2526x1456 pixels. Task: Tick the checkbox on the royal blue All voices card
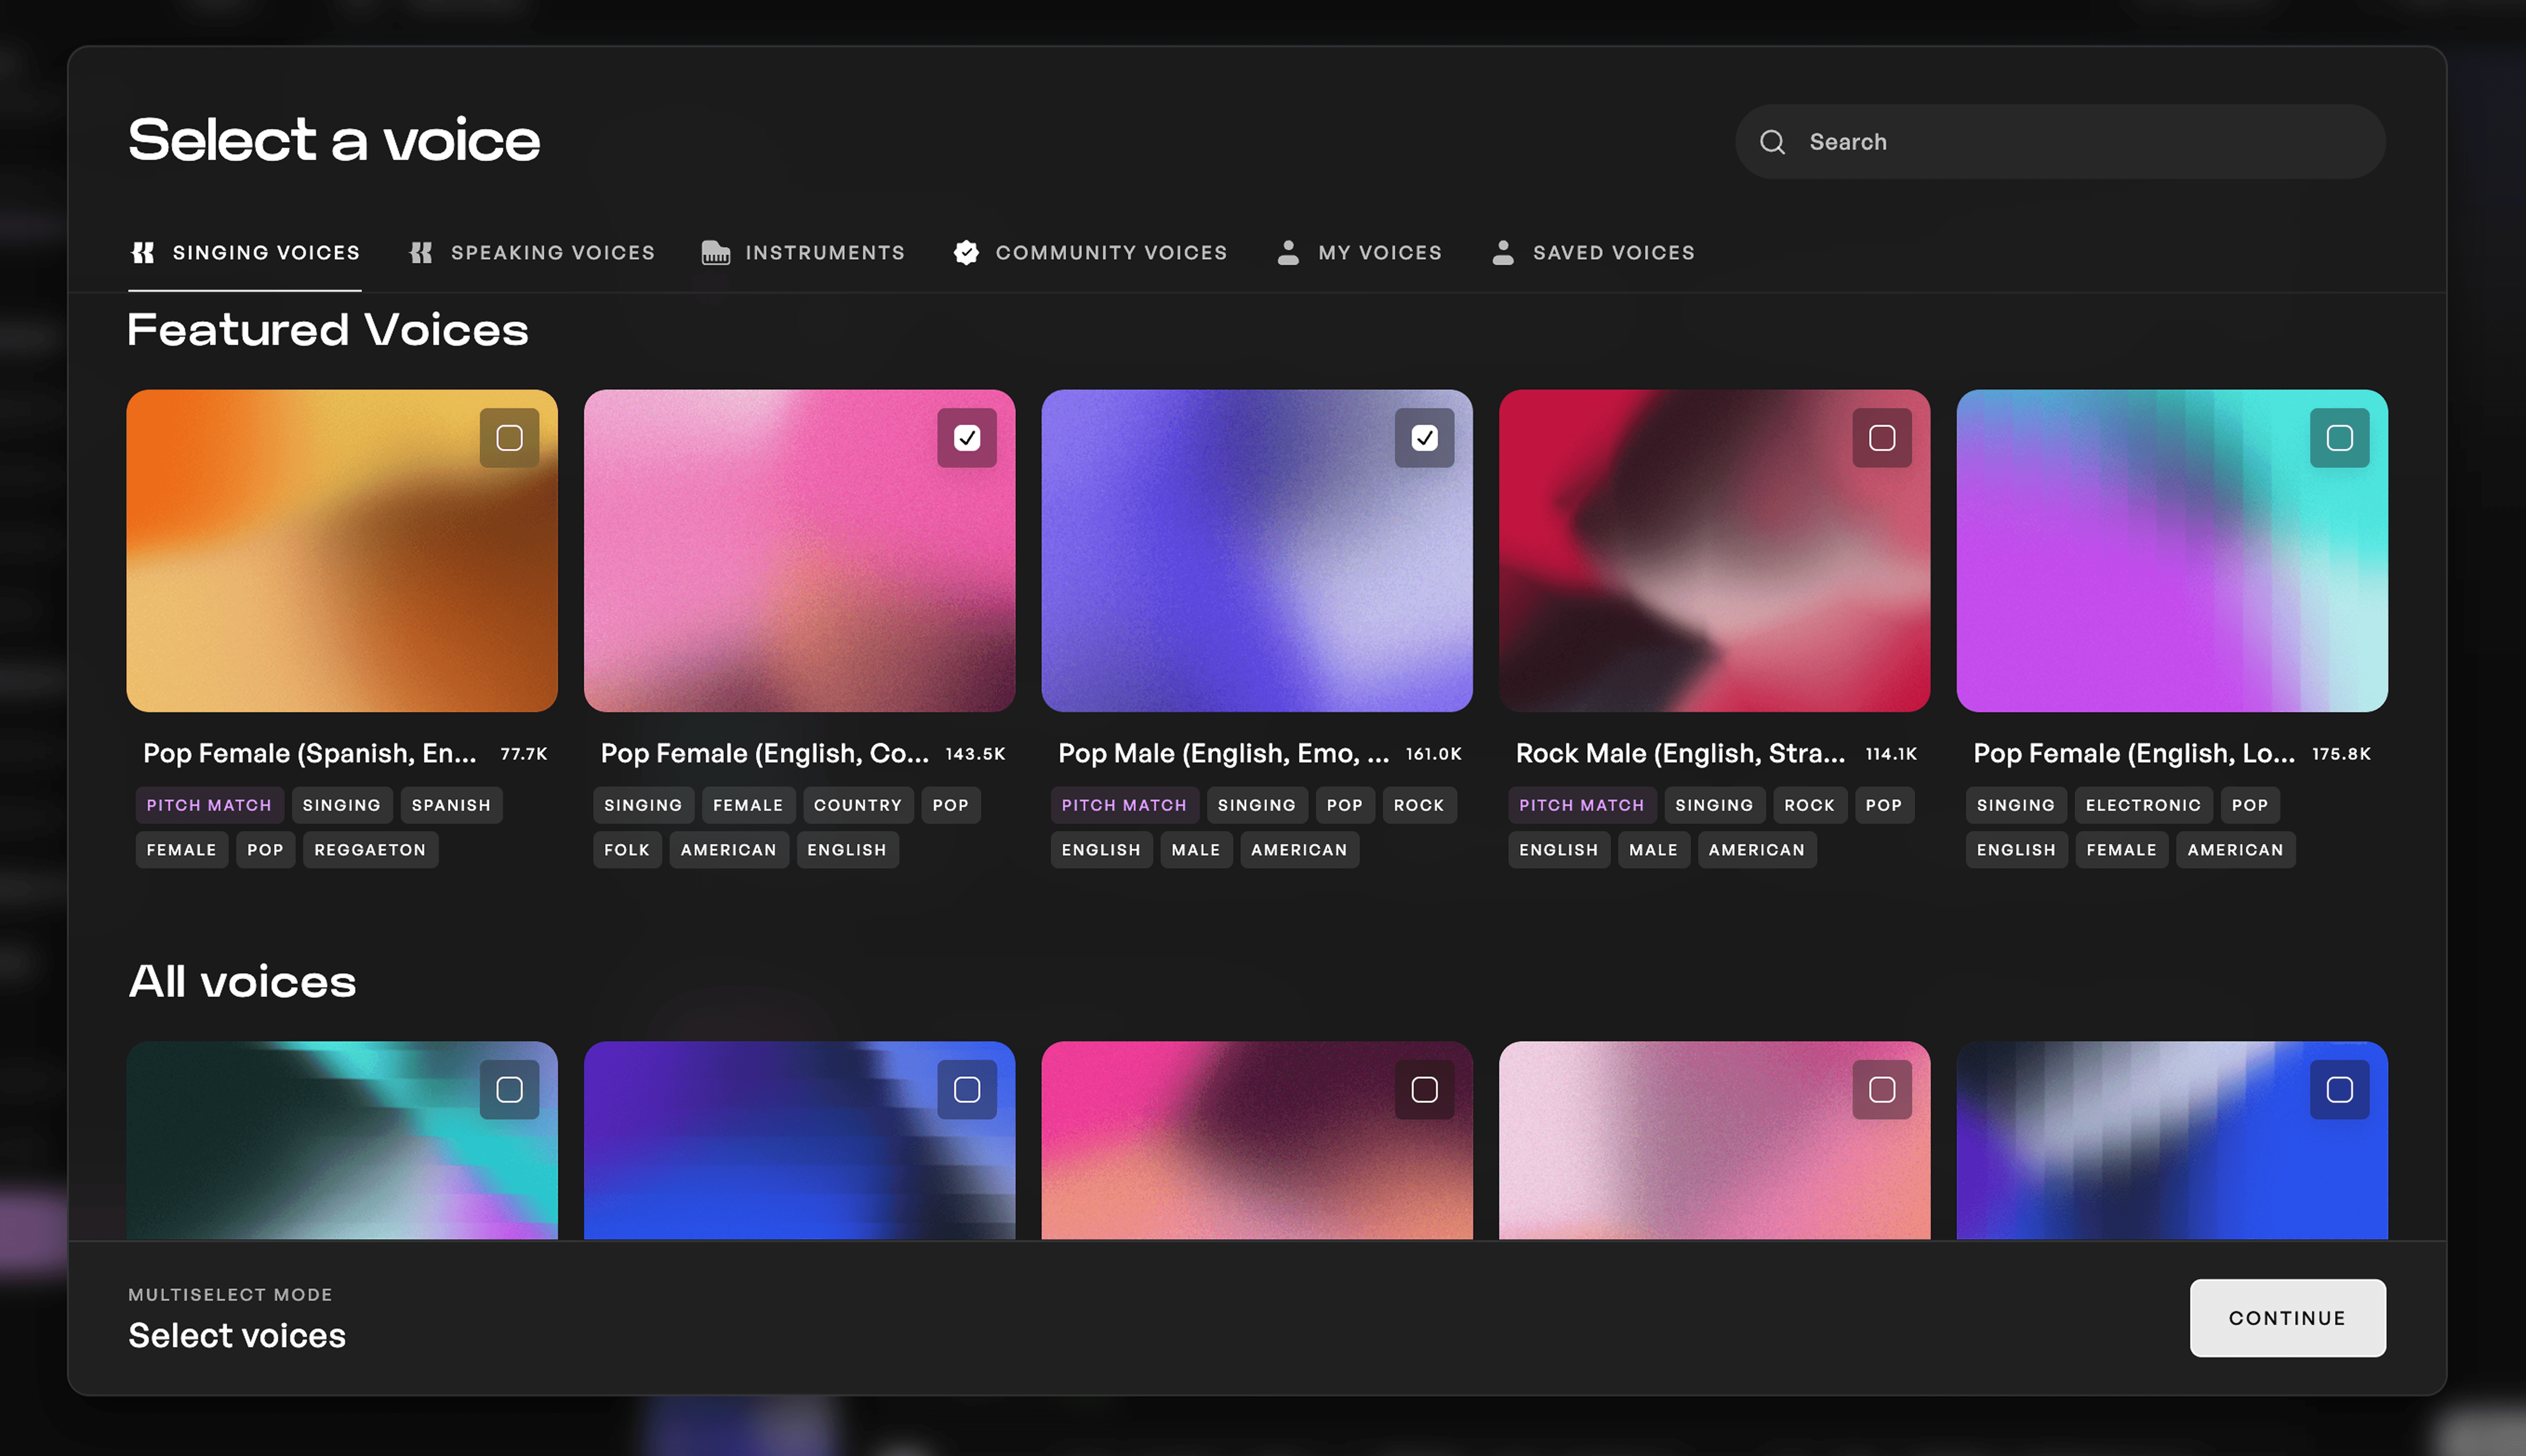(x=2339, y=1089)
